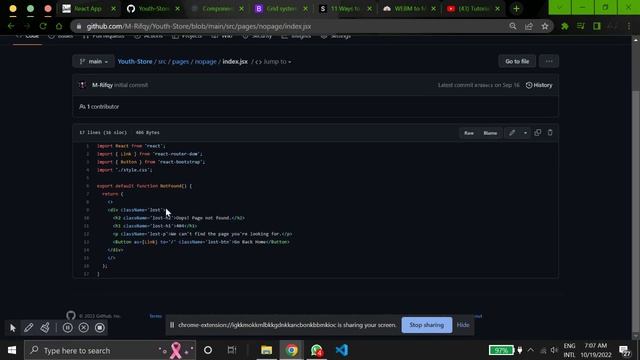Open the zoom magnifier icon in address bar
This screenshot has height=360, width=640.
pos(513,26)
